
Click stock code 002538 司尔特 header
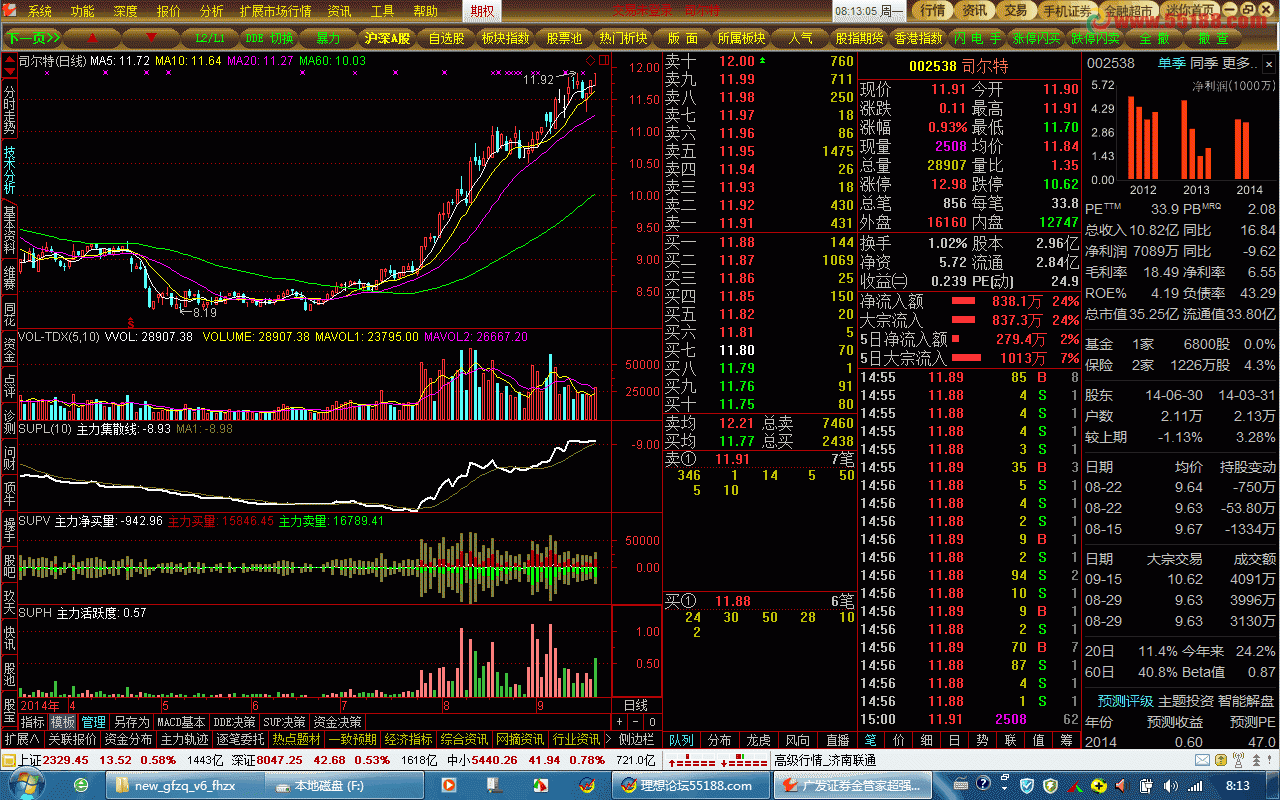tap(958, 66)
